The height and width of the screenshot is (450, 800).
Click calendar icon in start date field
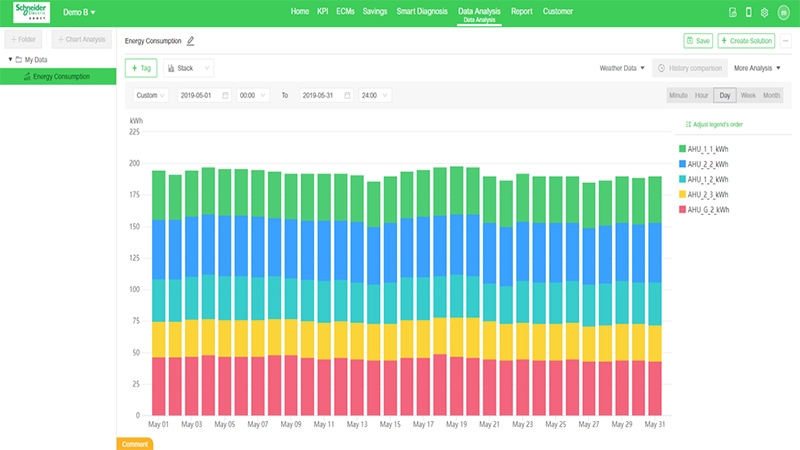tap(225, 95)
